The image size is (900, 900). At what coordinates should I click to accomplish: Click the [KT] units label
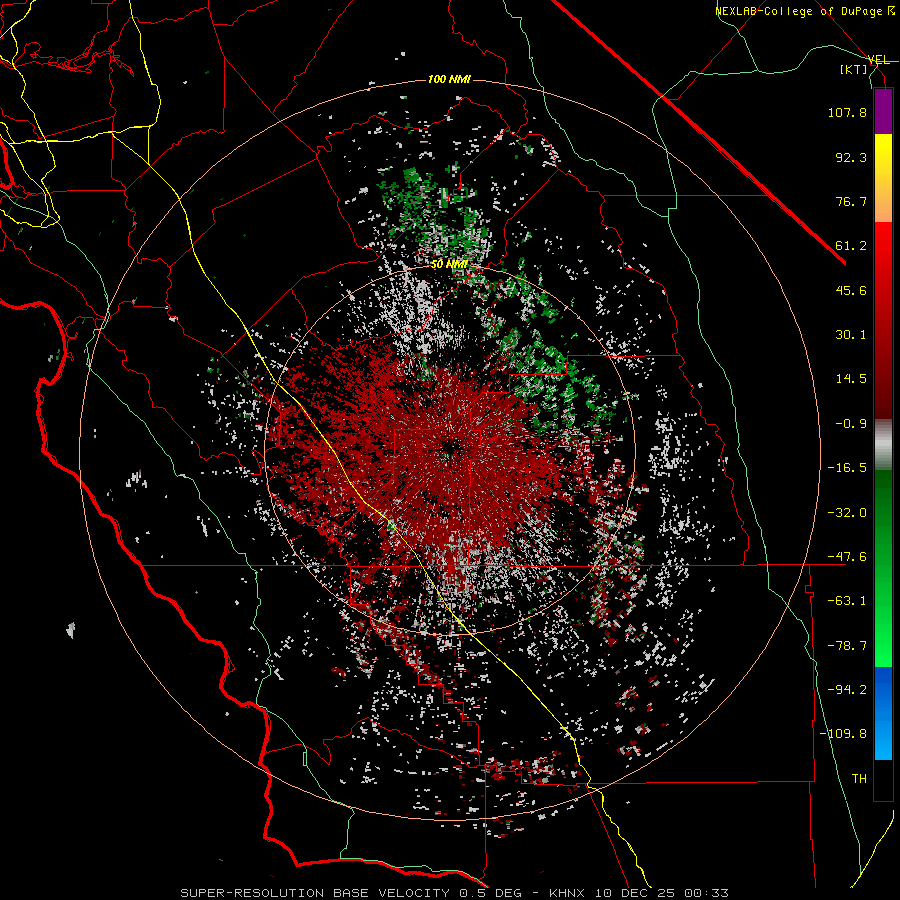tap(854, 69)
